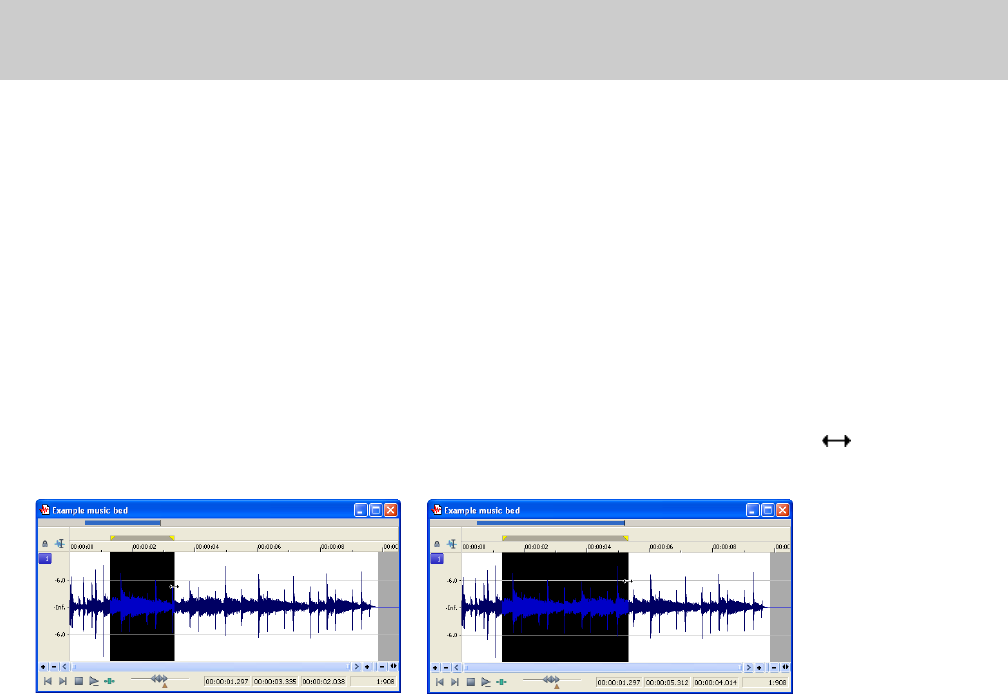Click the edit tool selector icon in left window
The image size is (1008, 694).
click(x=60, y=544)
